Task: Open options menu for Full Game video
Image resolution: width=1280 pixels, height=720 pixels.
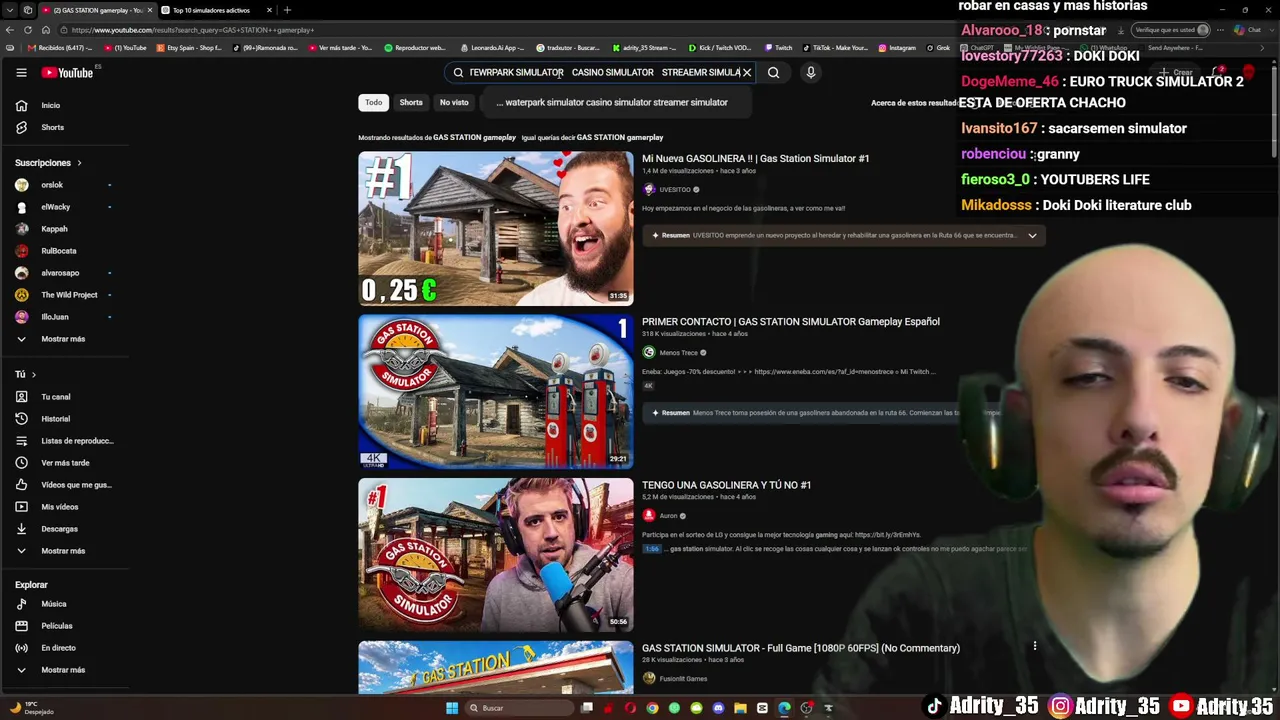Action: [x=1035, y=646]
